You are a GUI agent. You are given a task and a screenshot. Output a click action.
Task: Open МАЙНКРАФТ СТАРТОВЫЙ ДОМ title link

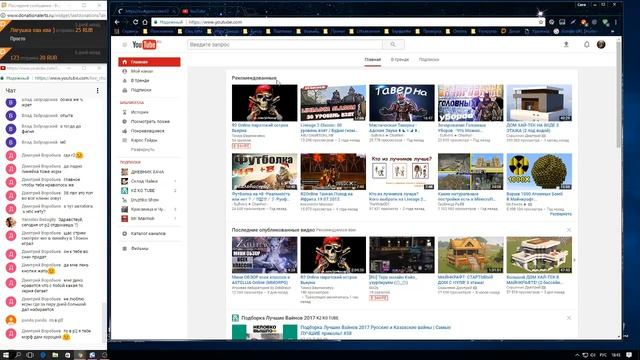pos(465,280)
